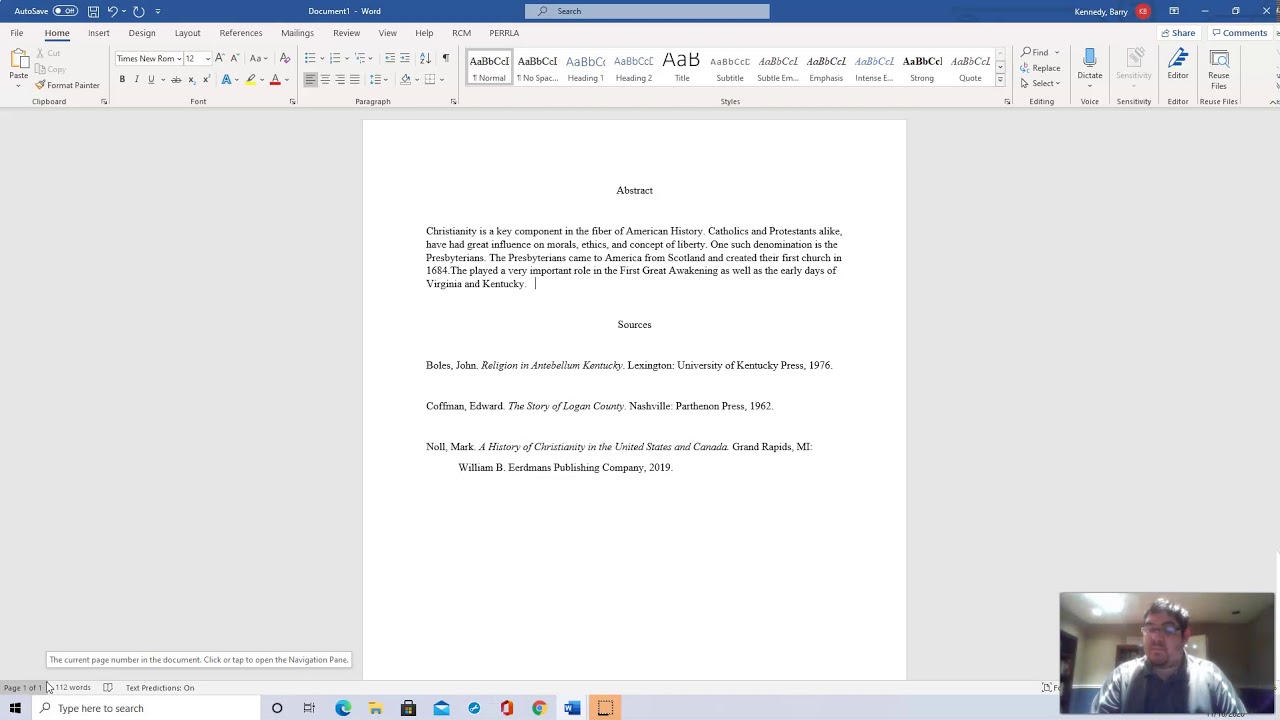
Task: Switch to the References tab
Action: click(241, 33)
